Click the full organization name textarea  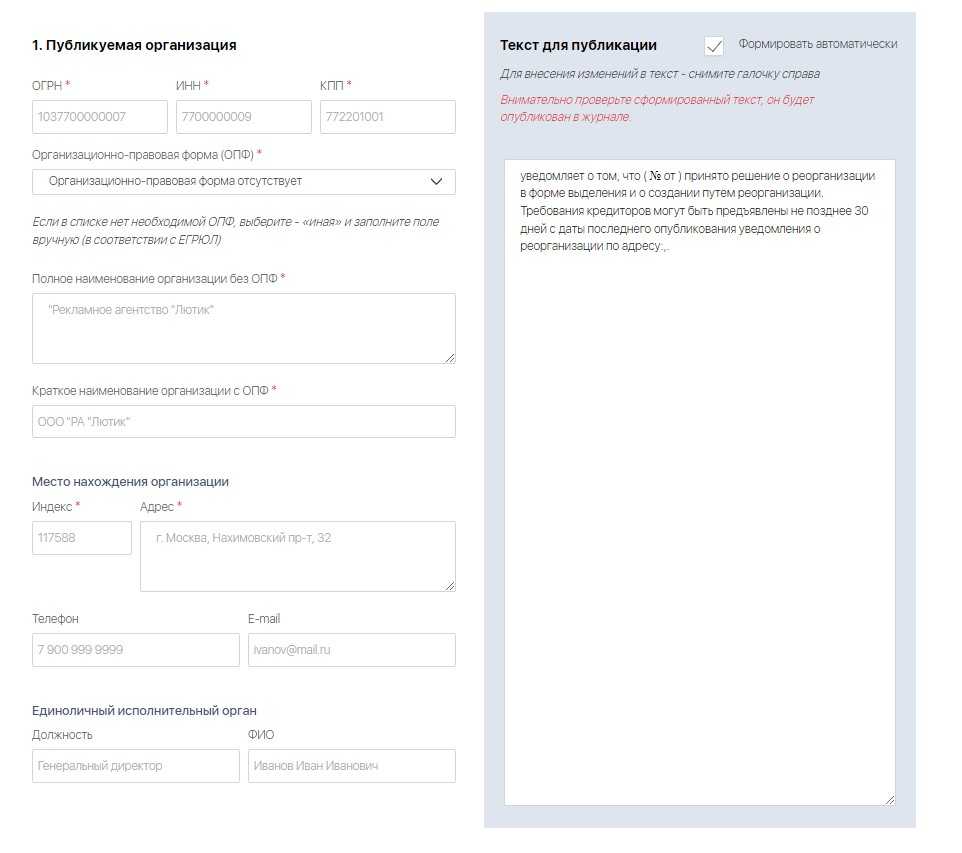[x=243, y=328]
